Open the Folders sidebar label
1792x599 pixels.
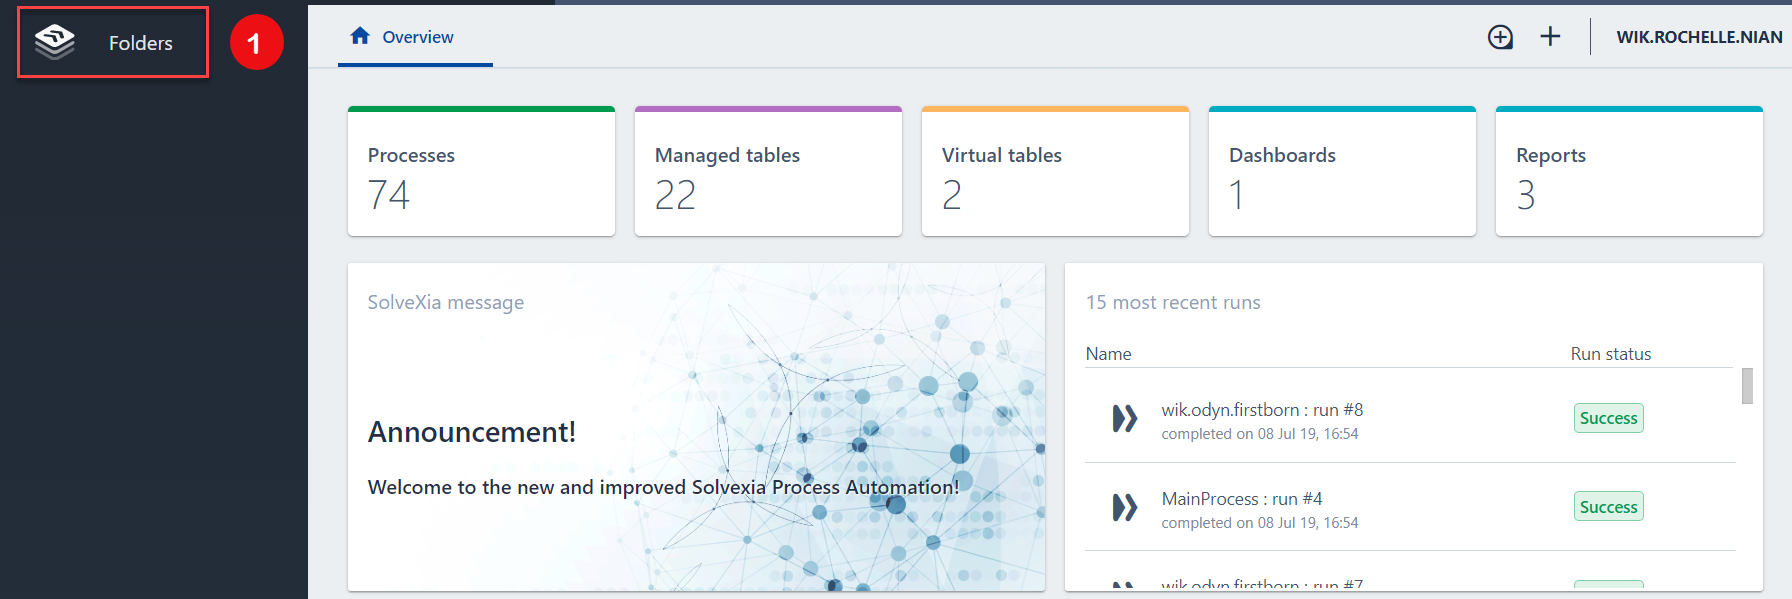[x=140, y=43]
